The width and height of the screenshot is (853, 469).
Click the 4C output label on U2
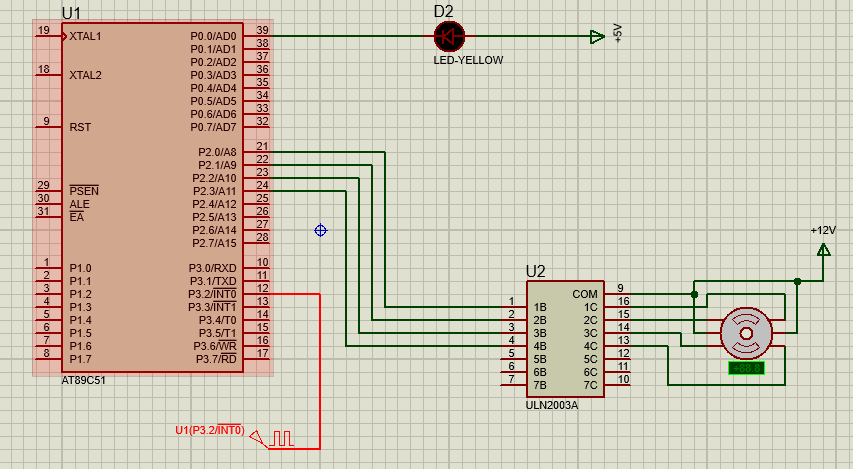tap(591, 346)
